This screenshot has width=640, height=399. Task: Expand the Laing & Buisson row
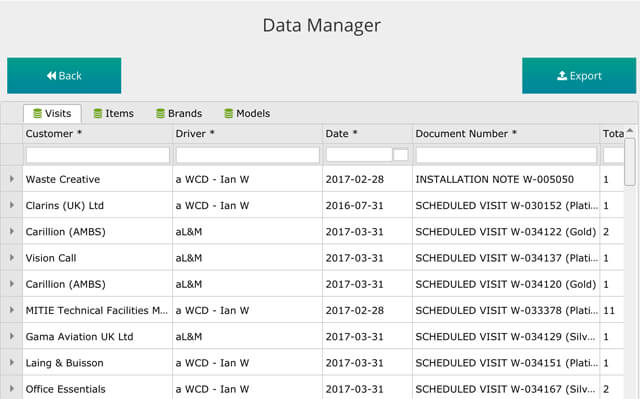click(x=12, y=362)
